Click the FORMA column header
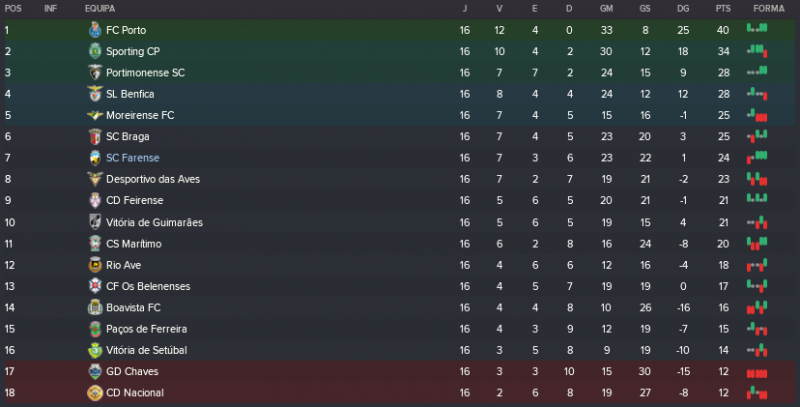Screen dimensions: 800x407 click(x=768, y=8)
